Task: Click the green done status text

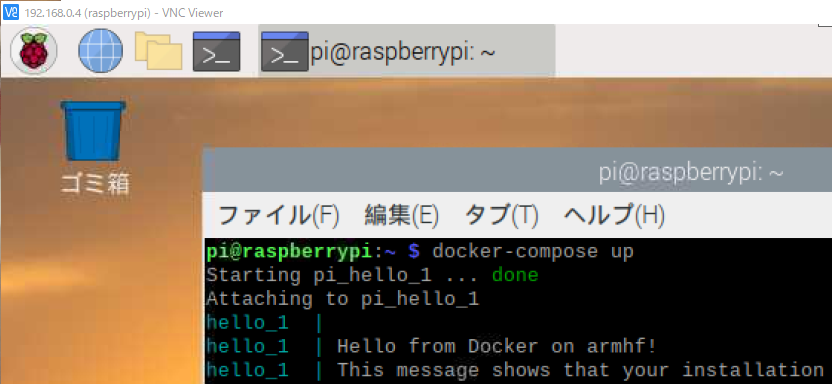Action: click(515, 275)
